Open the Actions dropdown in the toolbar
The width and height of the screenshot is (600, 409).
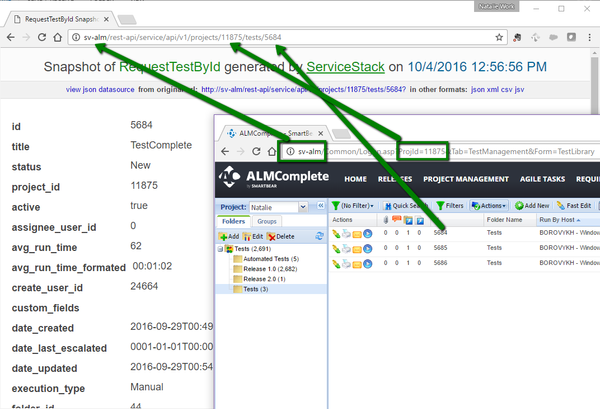(x=489, y=206)
